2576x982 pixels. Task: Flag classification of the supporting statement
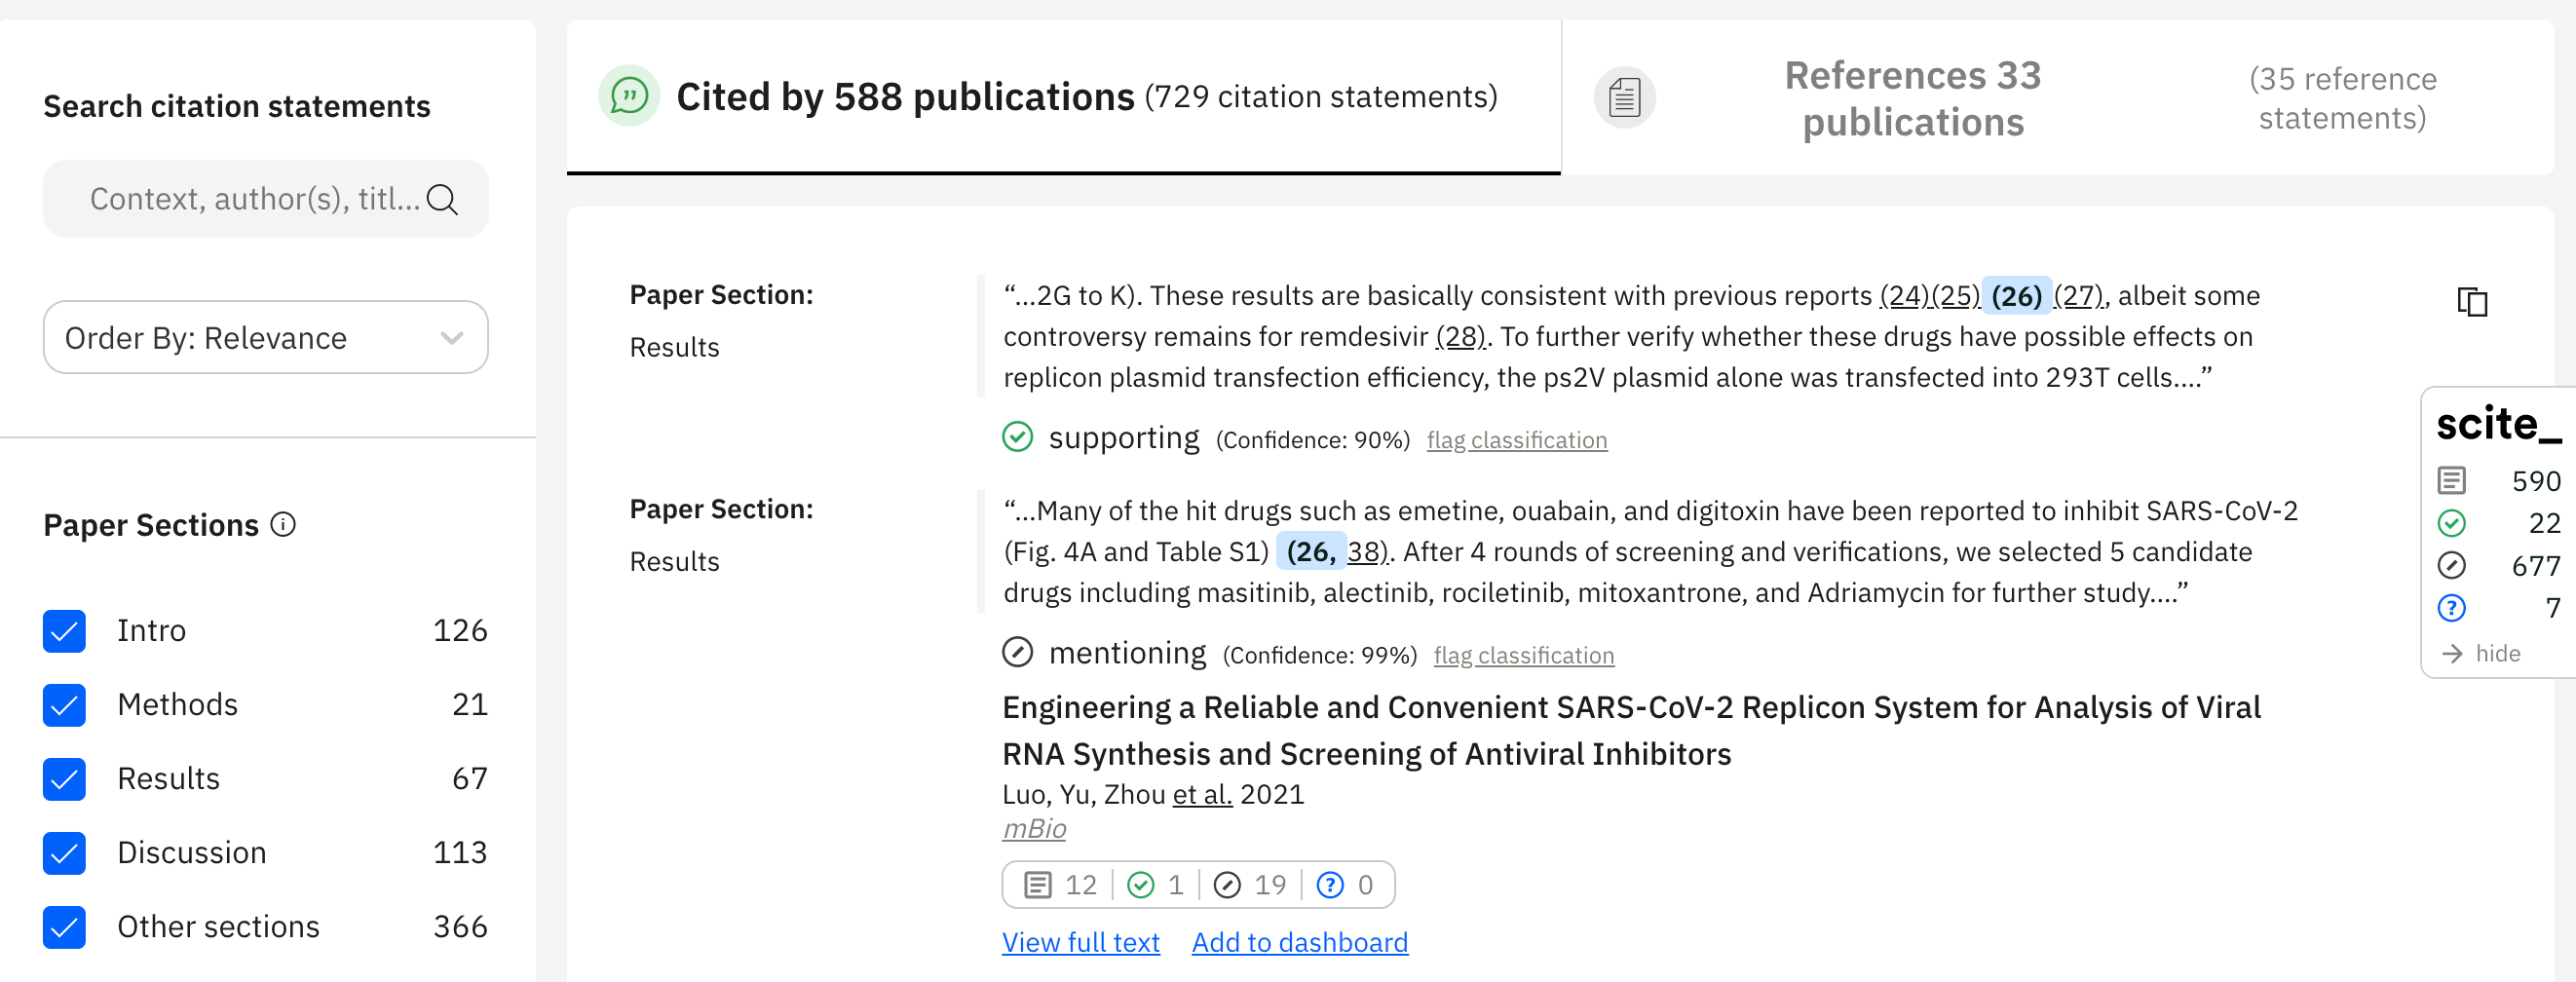click(1516, 440)
